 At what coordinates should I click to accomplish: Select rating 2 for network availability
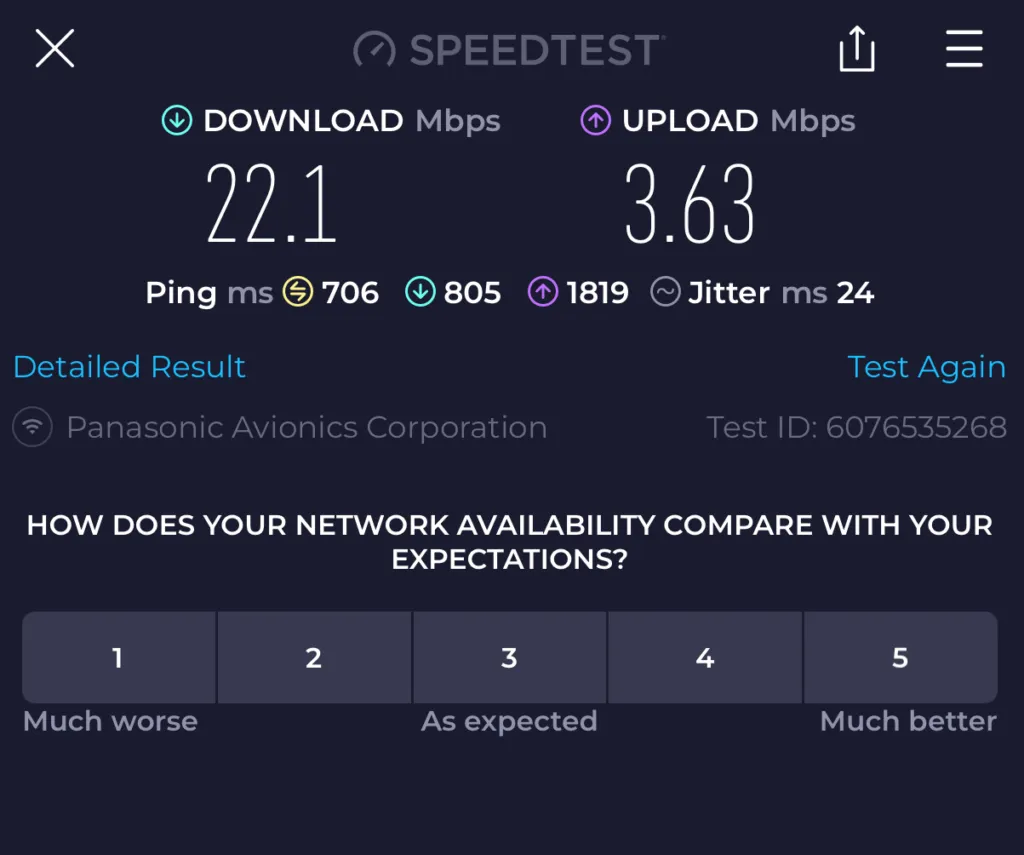point(314,658)
